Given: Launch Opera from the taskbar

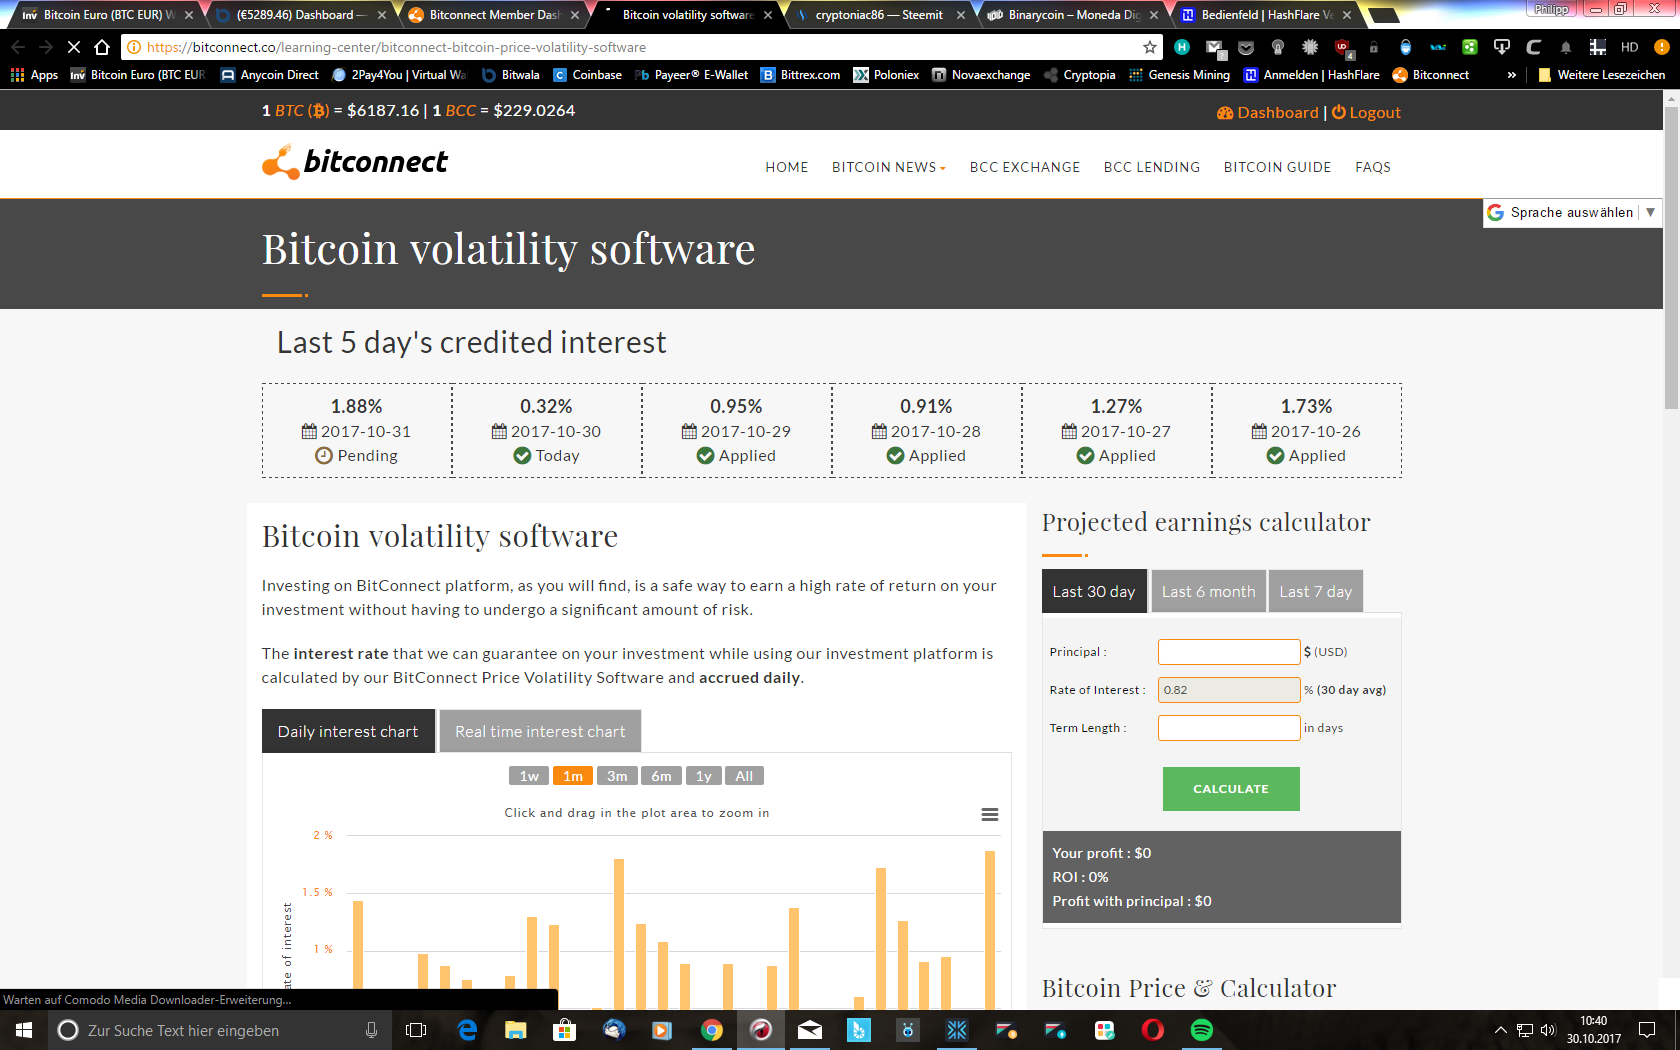Looking at the screenshot, I should point(1153,1030).
